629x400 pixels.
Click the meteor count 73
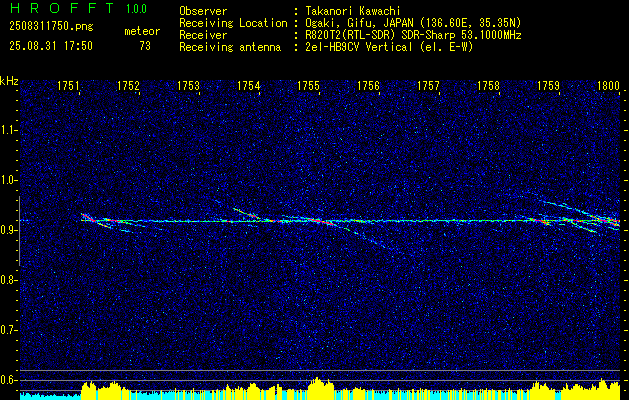(145, 46)
